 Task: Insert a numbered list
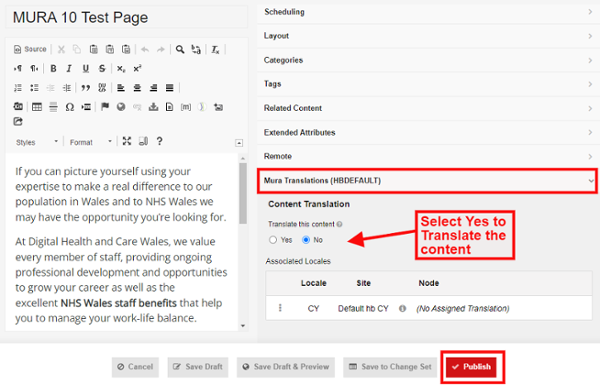pyautogui.click(x=18, y=88)
